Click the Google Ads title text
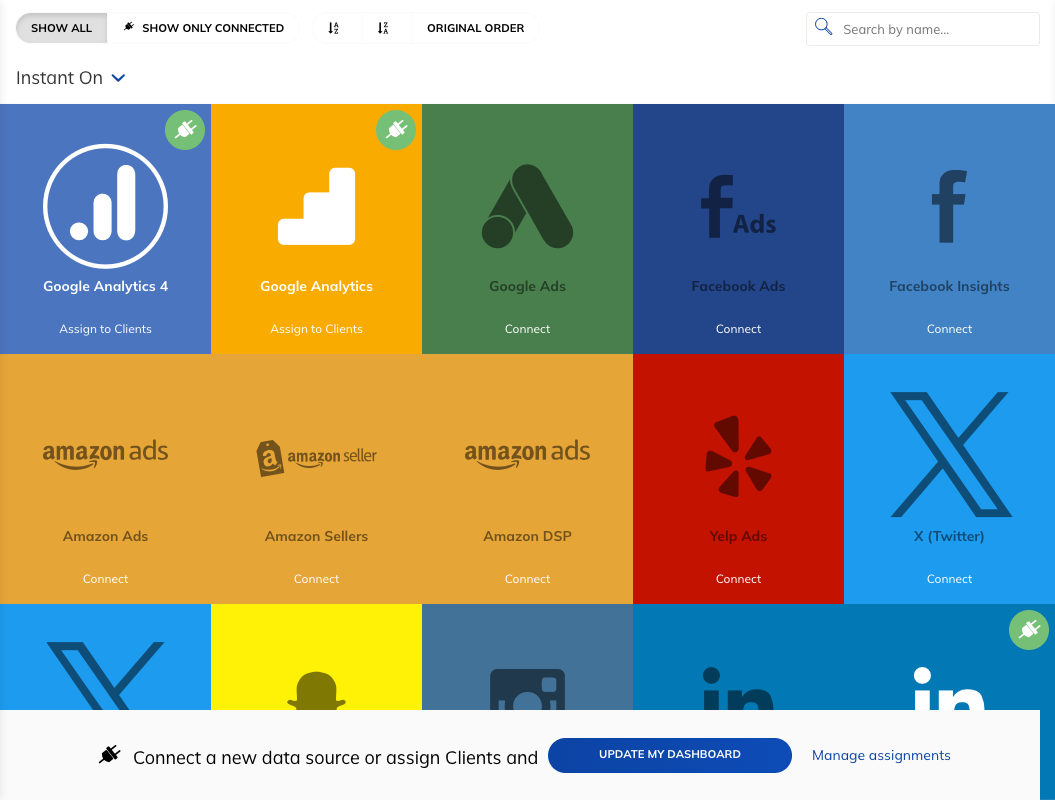 pyautogui.click(x=528, y=286)
